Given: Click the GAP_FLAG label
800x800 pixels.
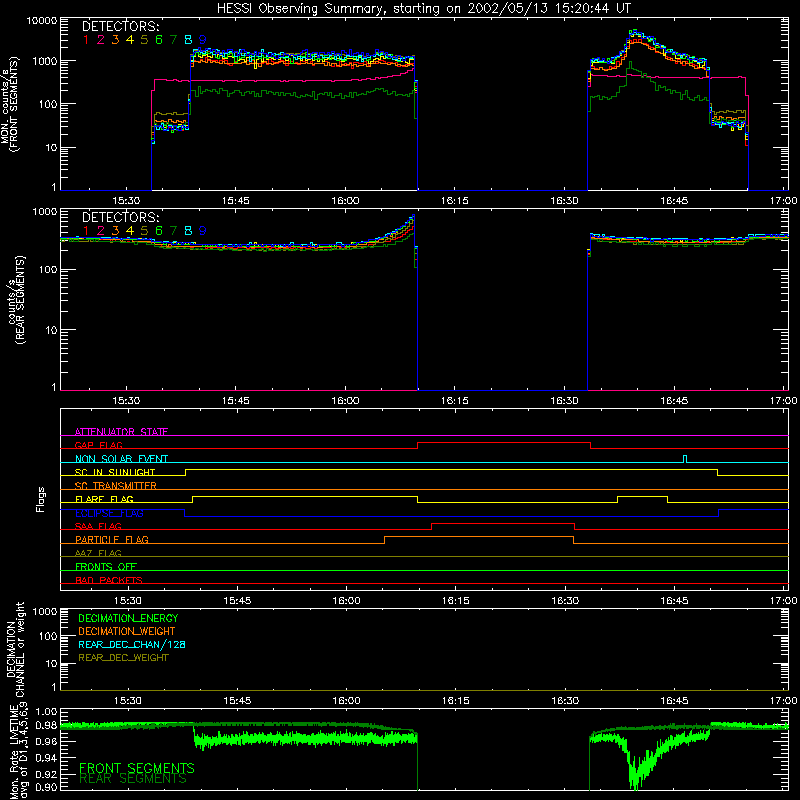Looking at the screenshot, I should tap(98, 445).
